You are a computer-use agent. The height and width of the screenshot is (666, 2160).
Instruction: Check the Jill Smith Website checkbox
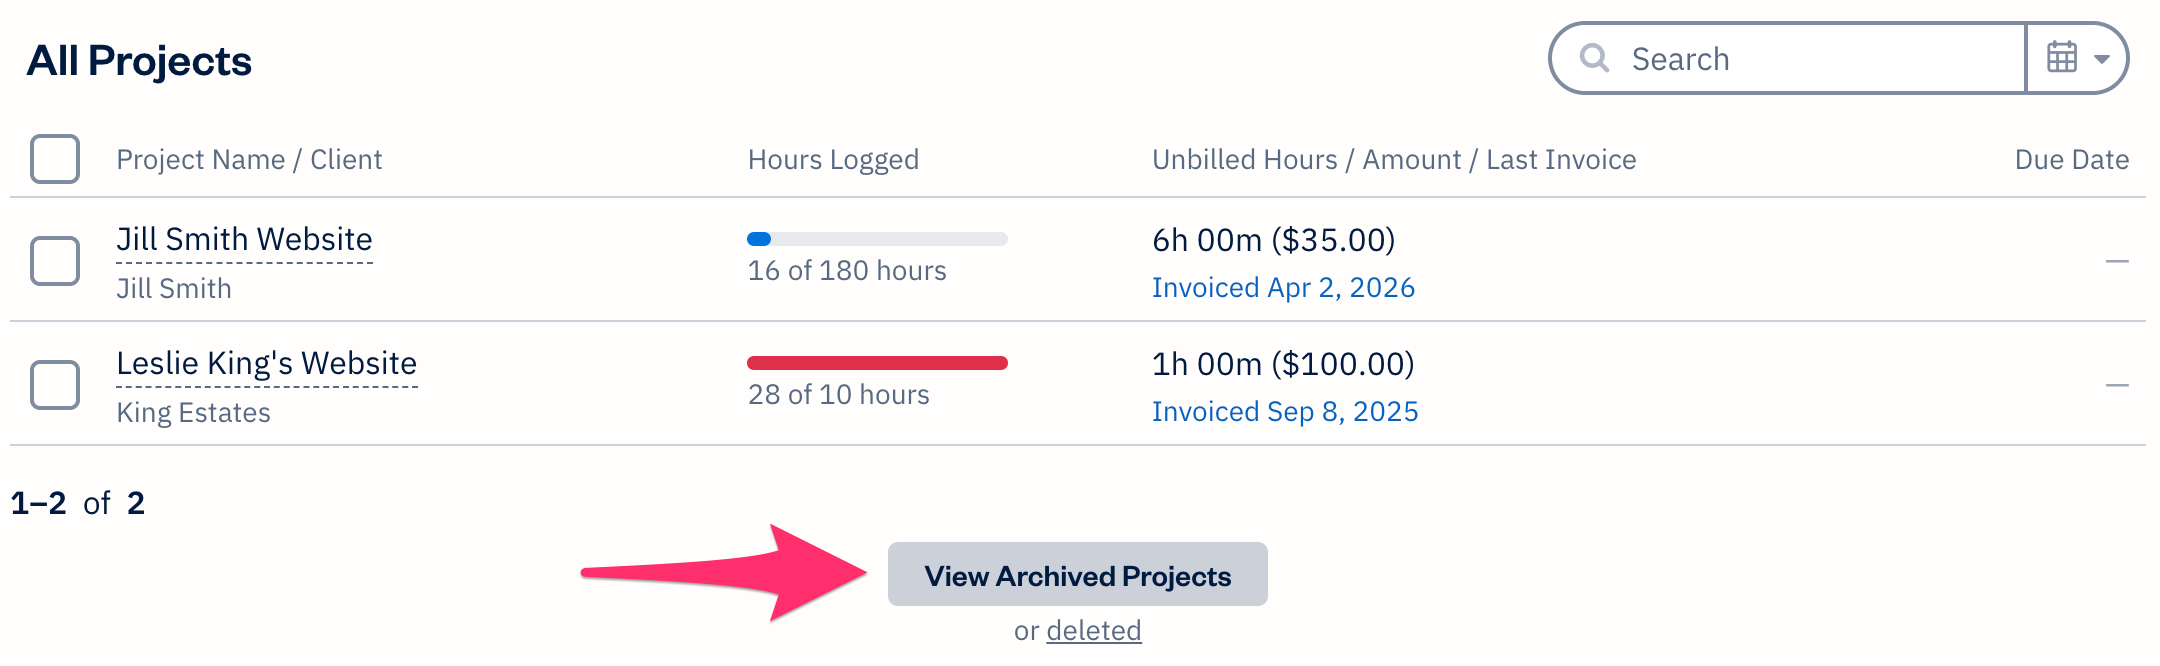coord(55,260)
